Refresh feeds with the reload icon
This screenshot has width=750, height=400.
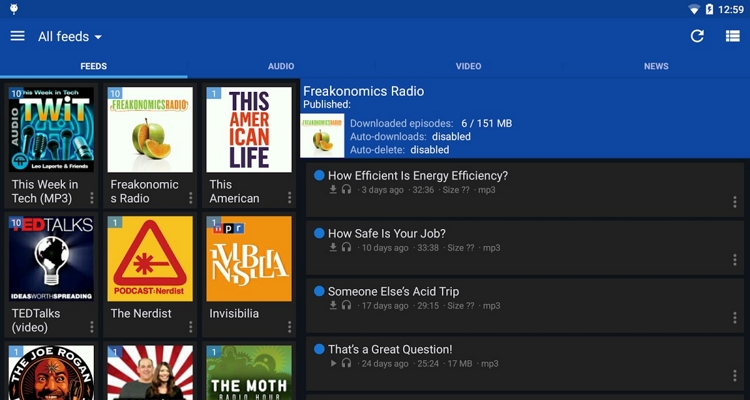697,36
